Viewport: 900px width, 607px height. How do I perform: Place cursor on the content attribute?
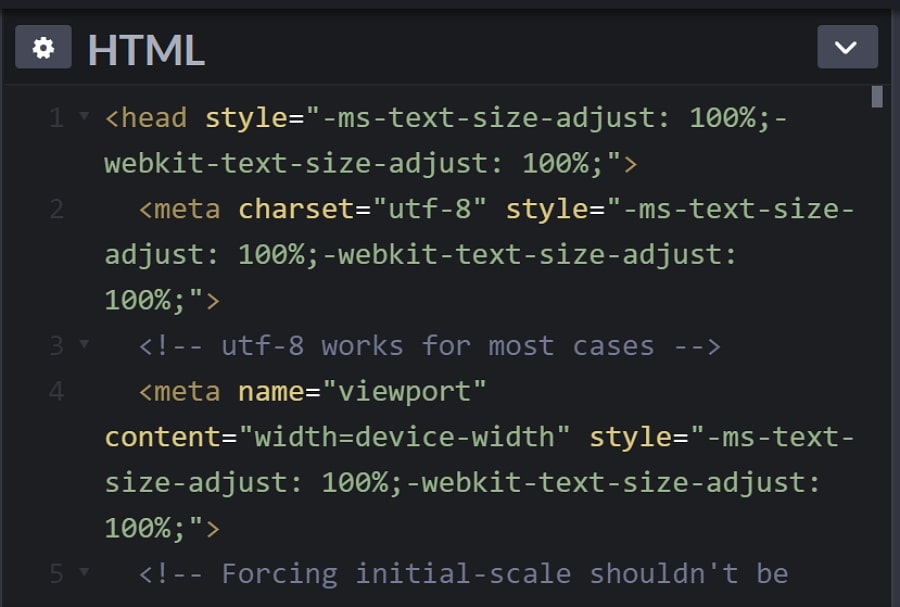click(162, 437)
